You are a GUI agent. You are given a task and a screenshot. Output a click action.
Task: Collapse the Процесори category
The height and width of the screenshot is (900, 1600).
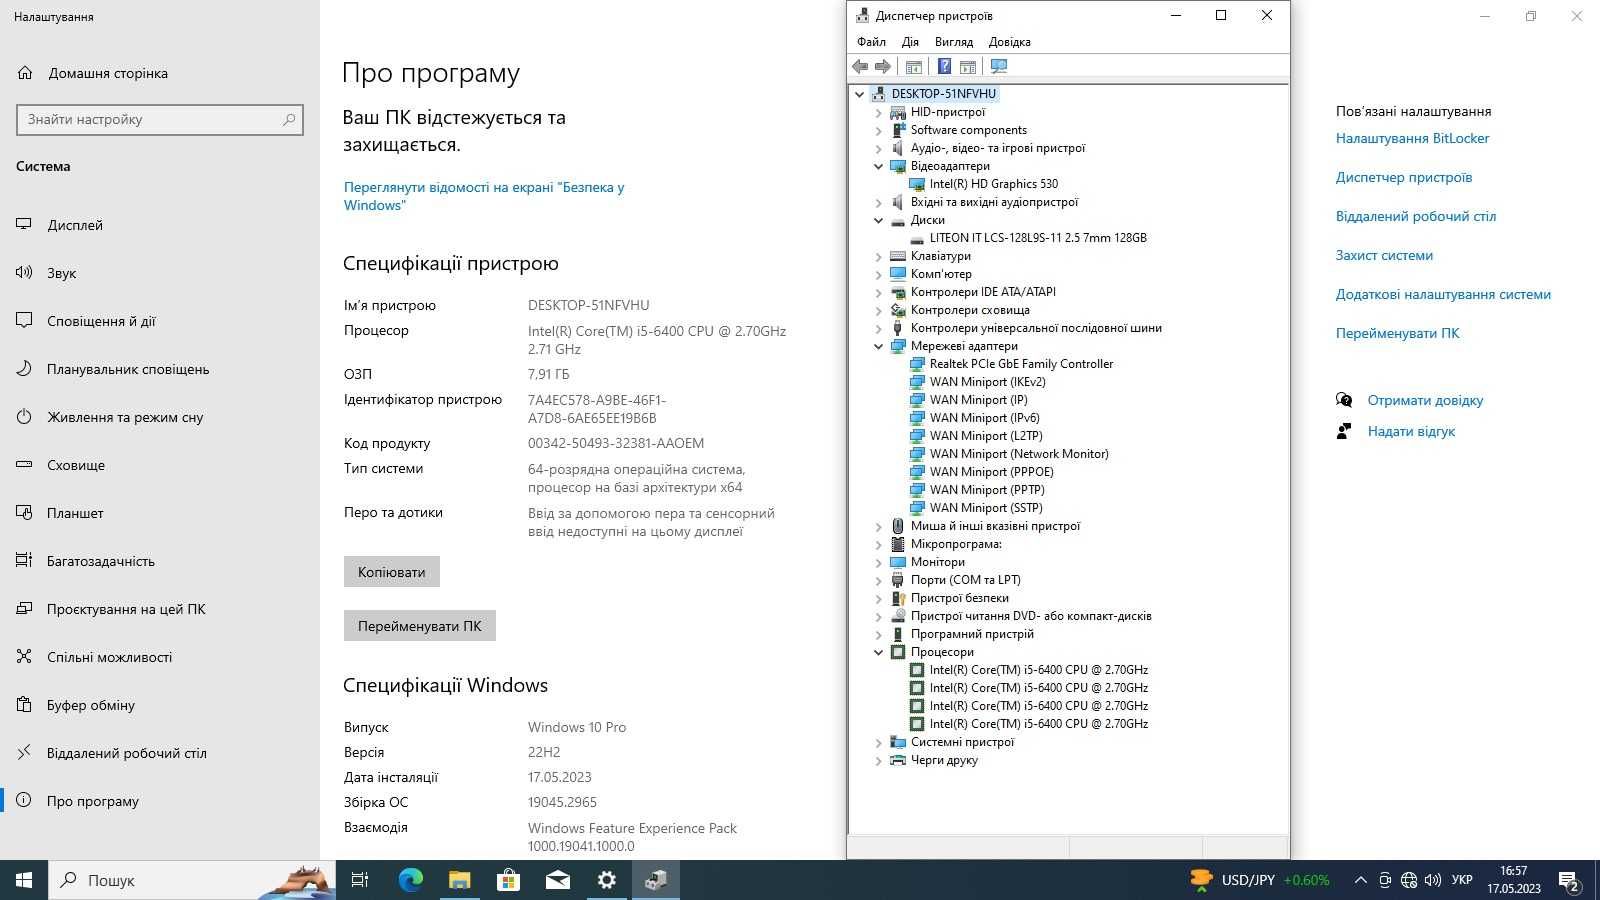coord(878,652)
